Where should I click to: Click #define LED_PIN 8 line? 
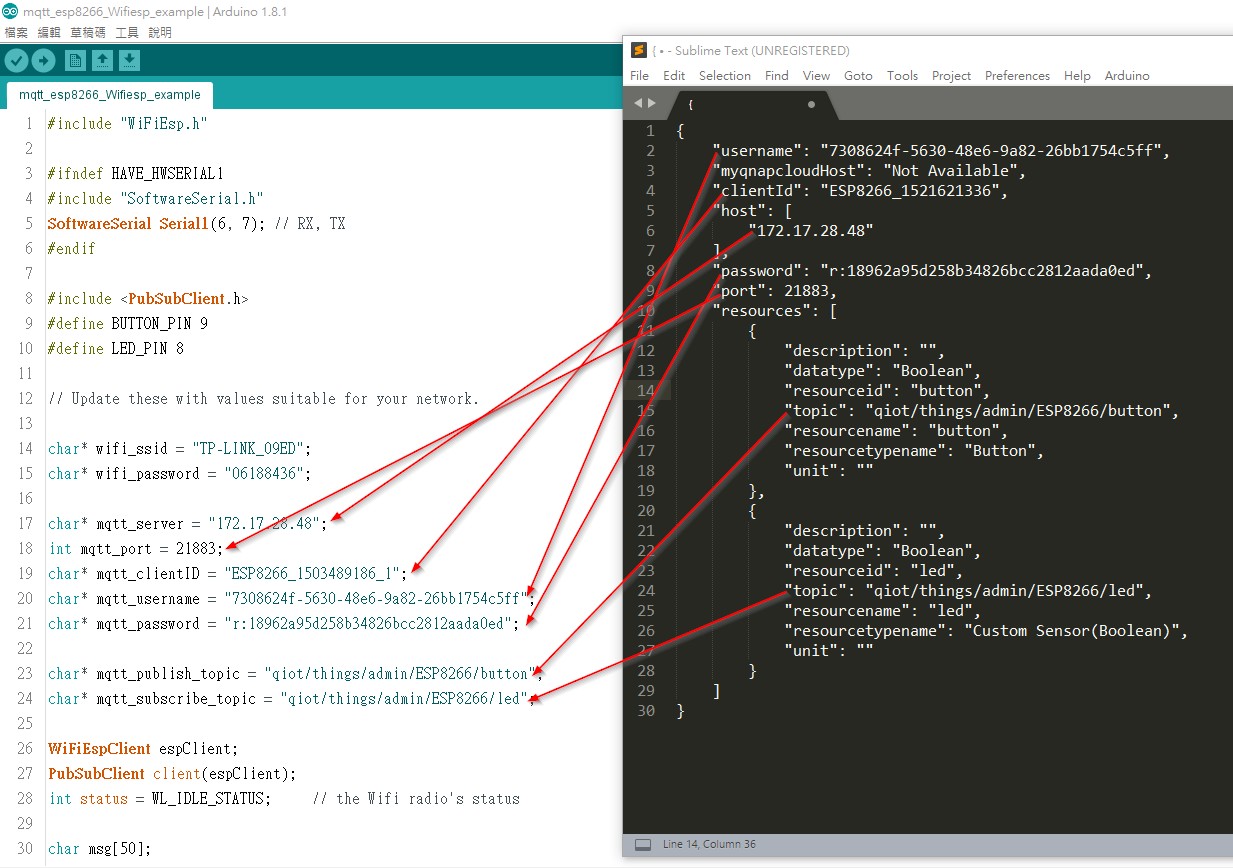pyautogui.click(x=115, y=349)
